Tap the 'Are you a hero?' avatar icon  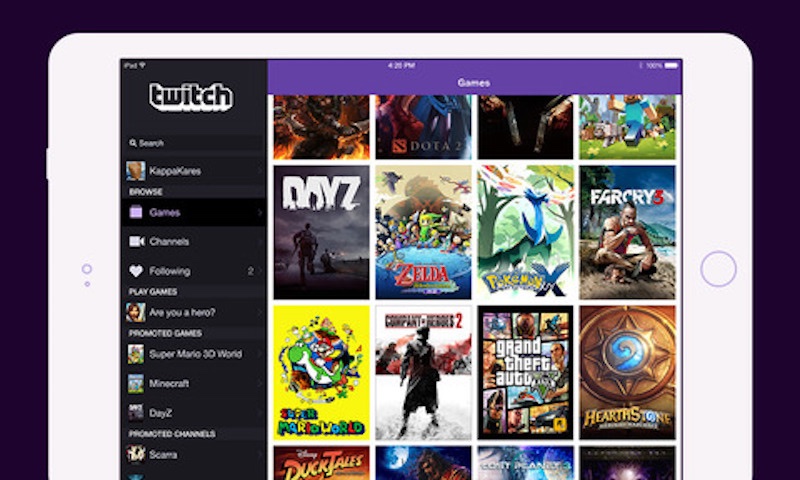coord(136,312)
